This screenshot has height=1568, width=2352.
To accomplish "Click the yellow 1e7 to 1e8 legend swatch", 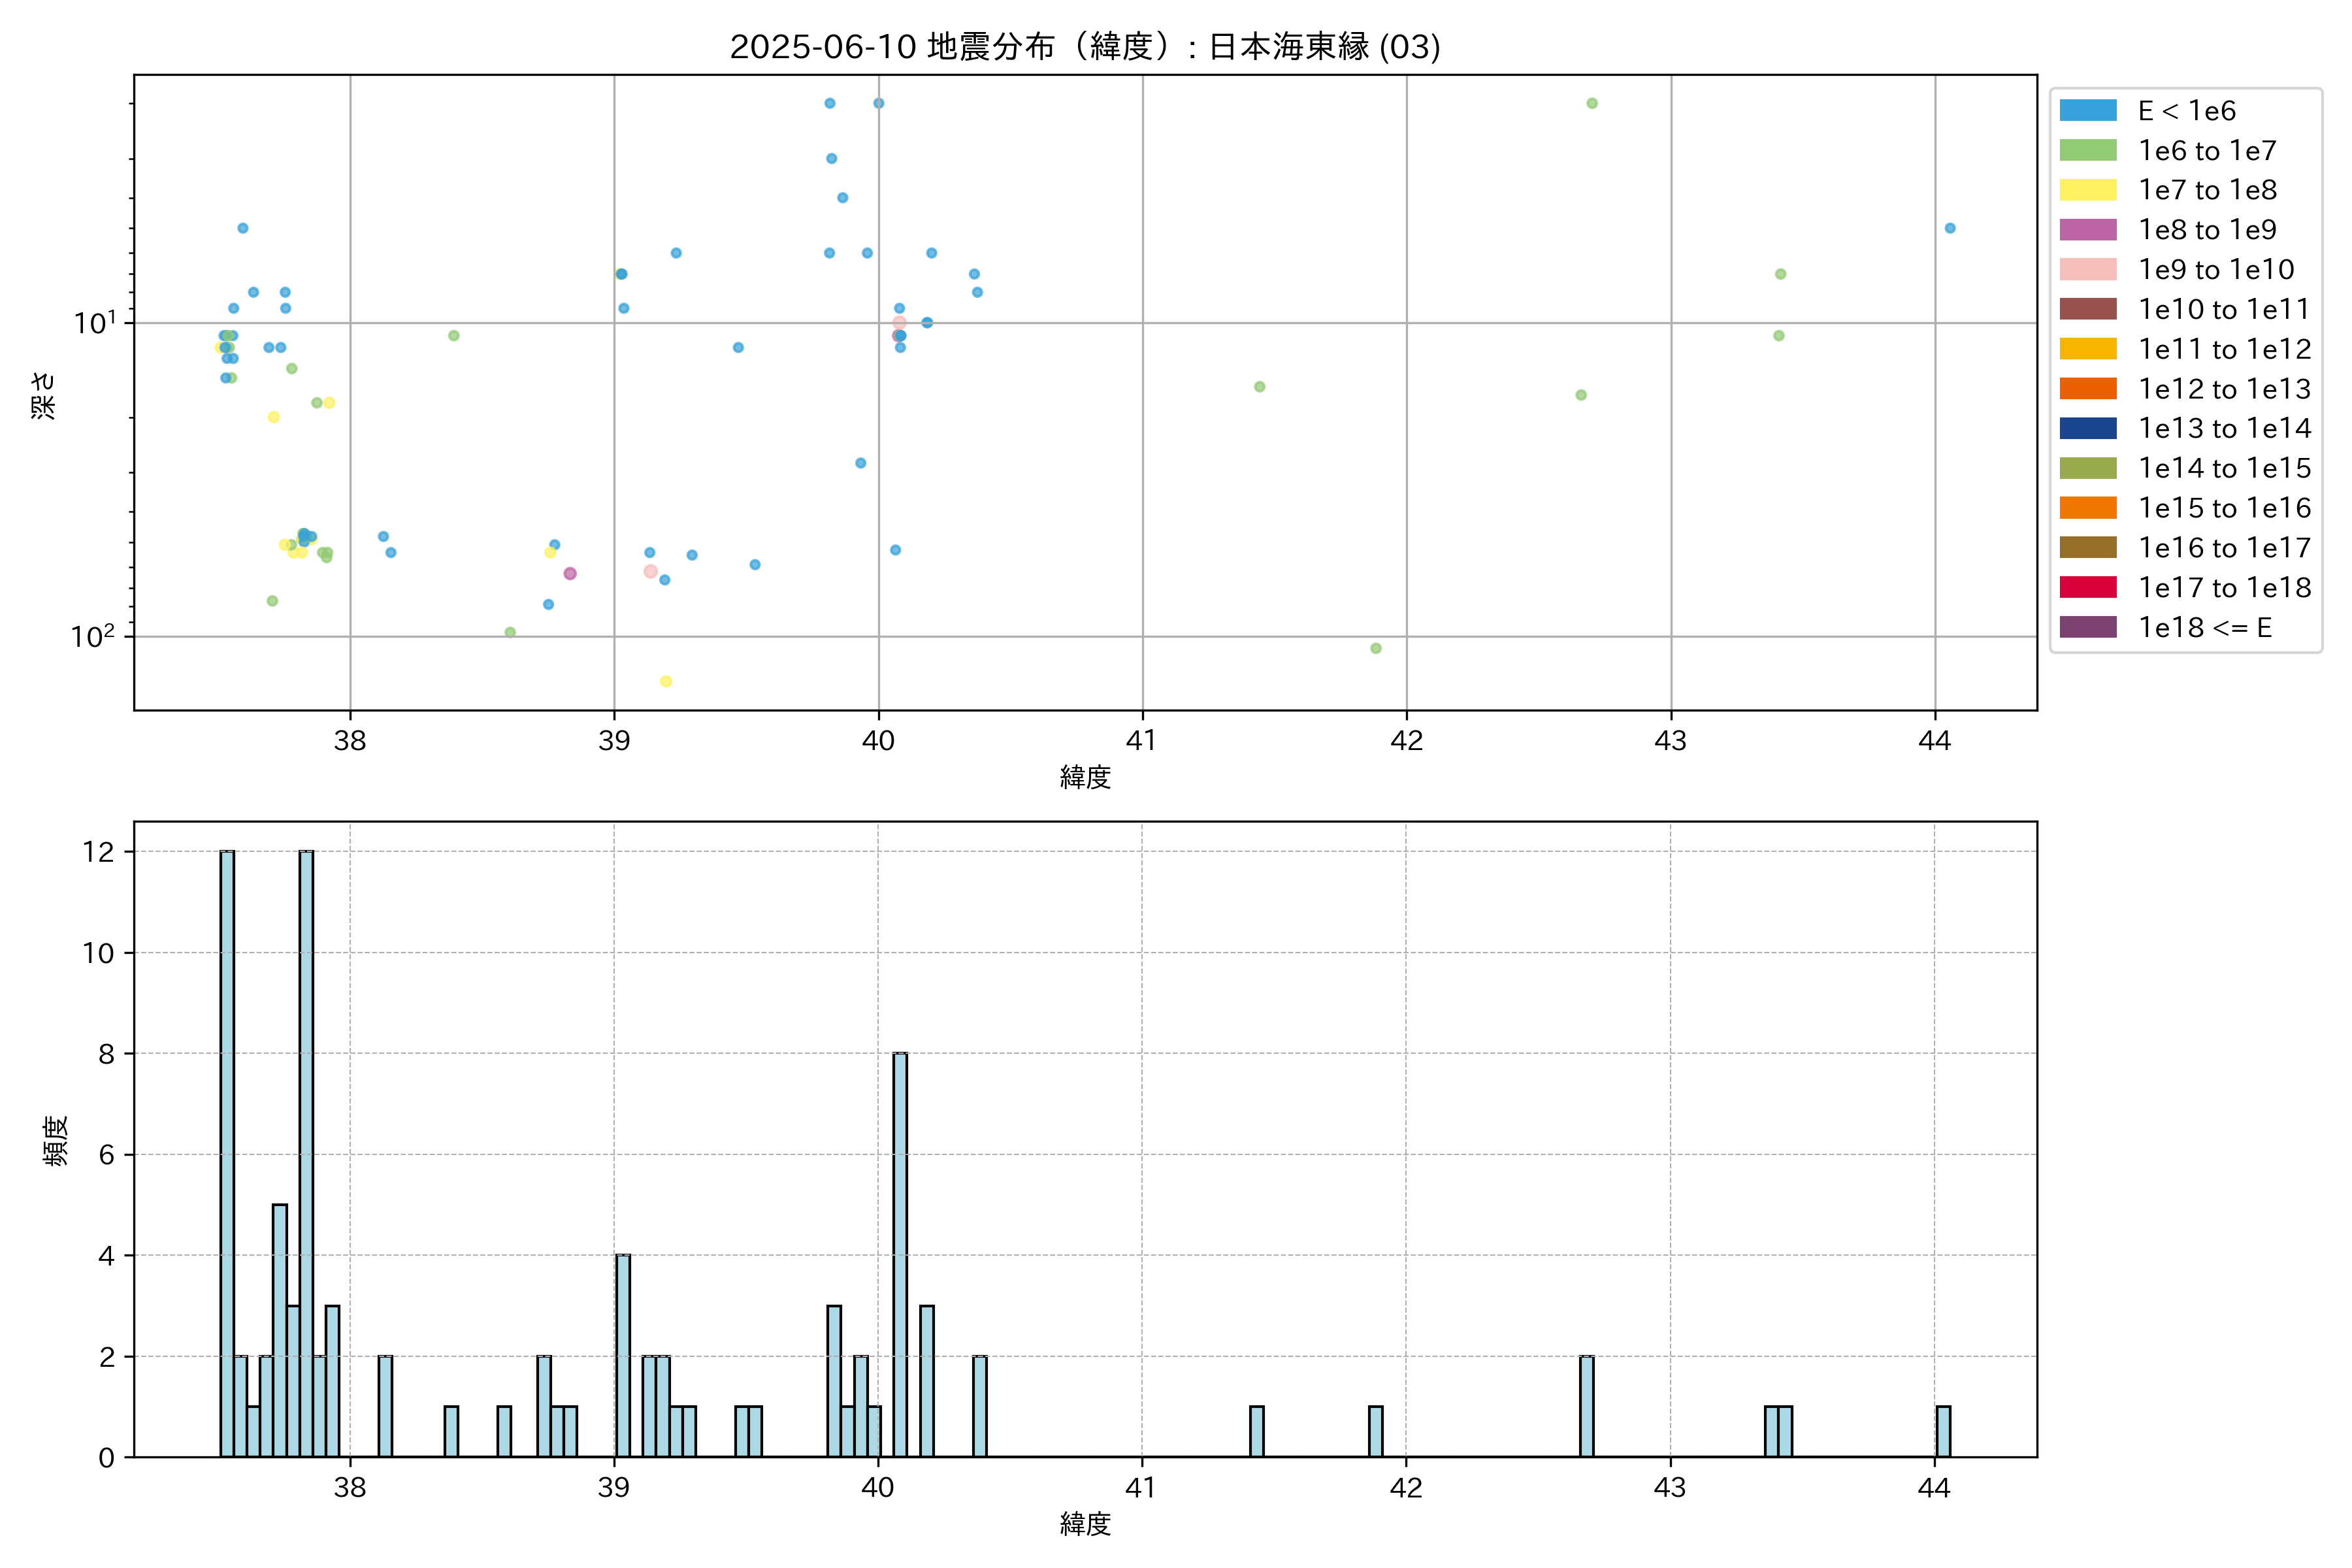I will 2087,190.
